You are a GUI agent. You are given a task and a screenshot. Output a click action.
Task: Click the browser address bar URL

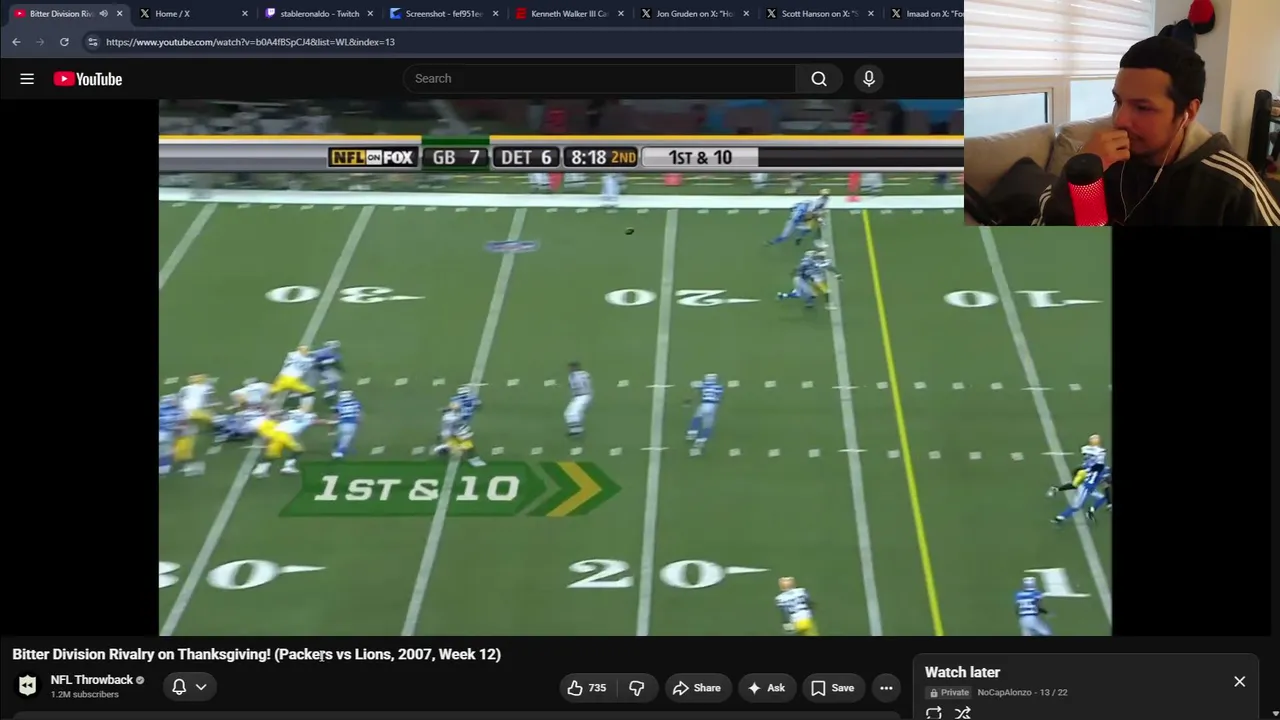(250, 42)
